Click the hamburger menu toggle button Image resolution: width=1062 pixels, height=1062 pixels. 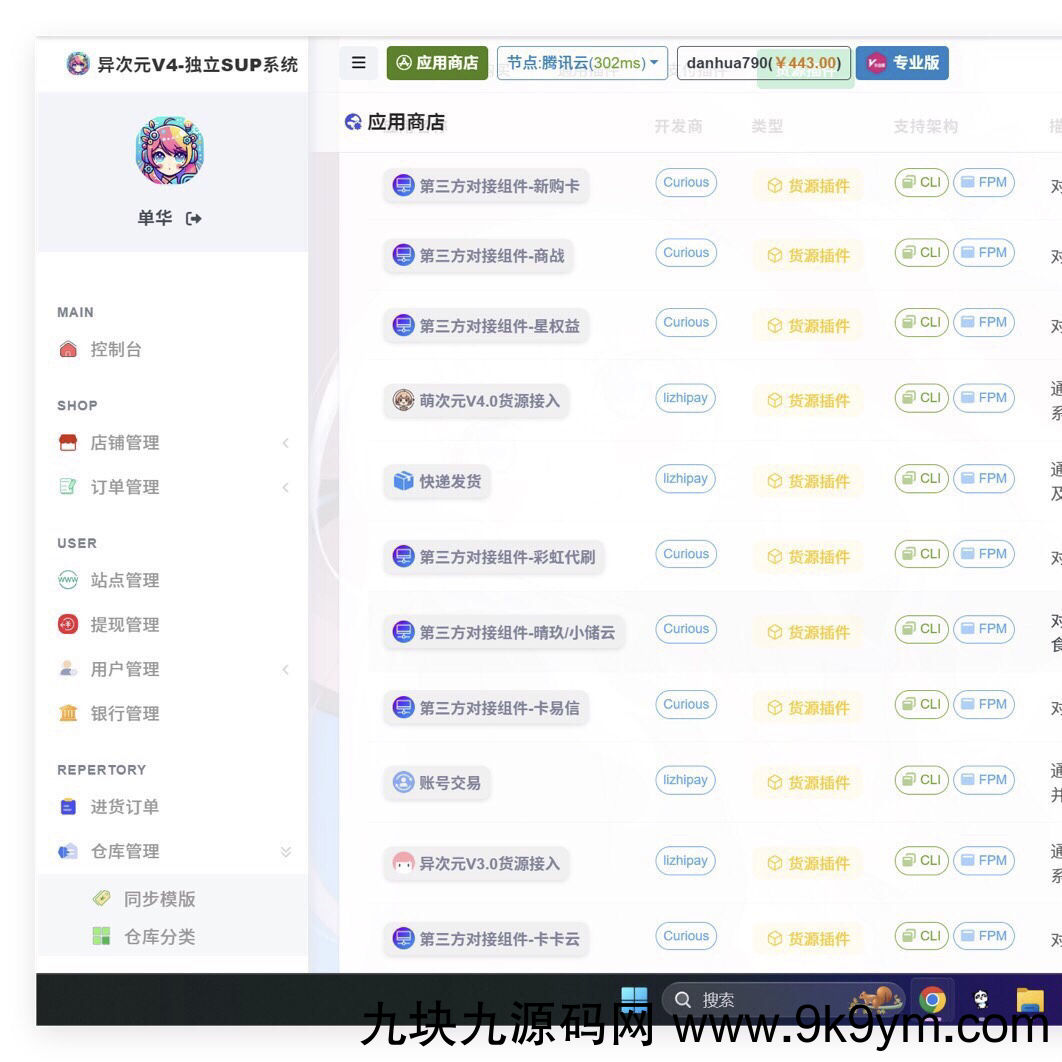(x=358, y=63)
